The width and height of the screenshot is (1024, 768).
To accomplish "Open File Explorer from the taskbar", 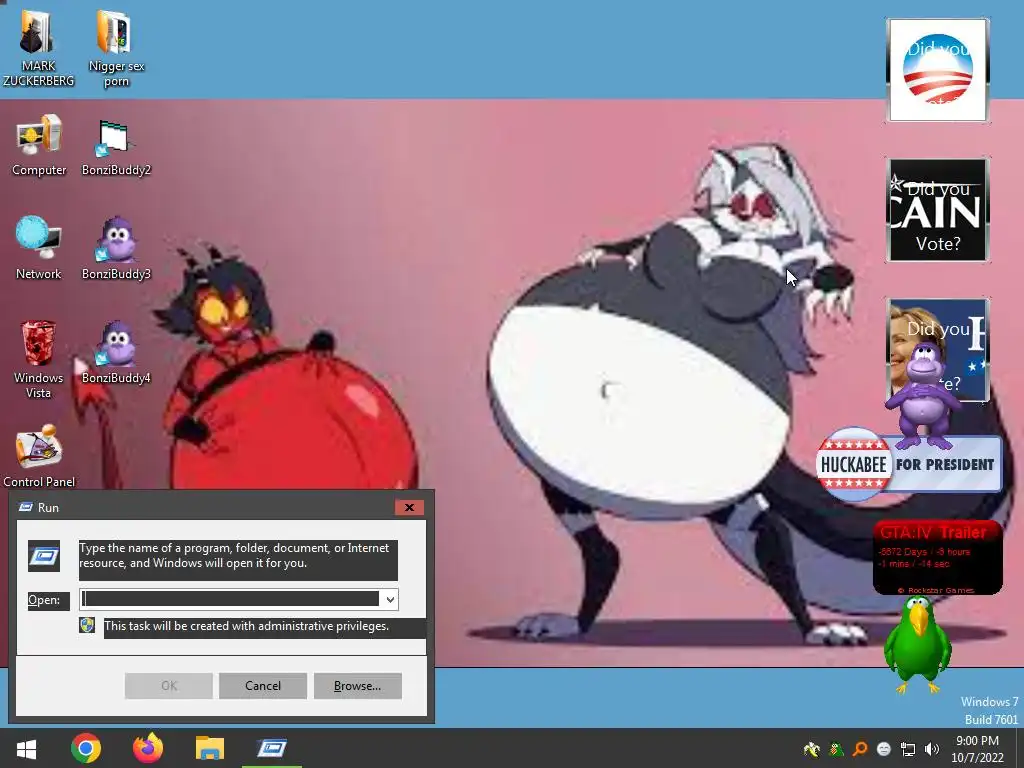I will (210, 748).
